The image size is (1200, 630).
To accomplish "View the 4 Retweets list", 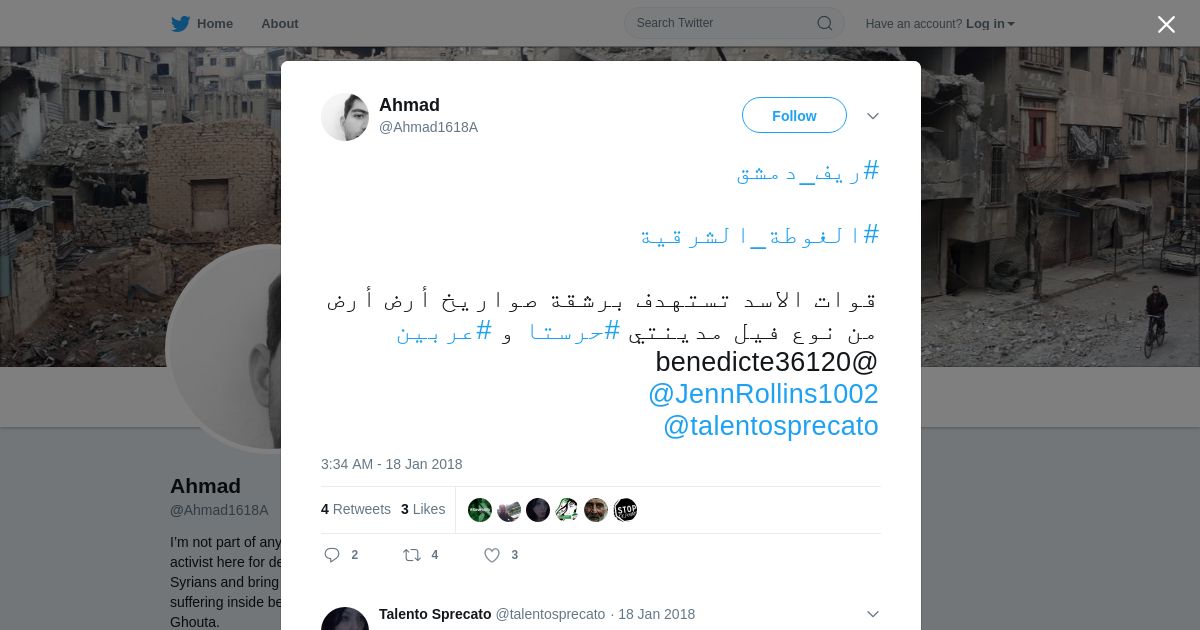I will click(x=356, y=509).
